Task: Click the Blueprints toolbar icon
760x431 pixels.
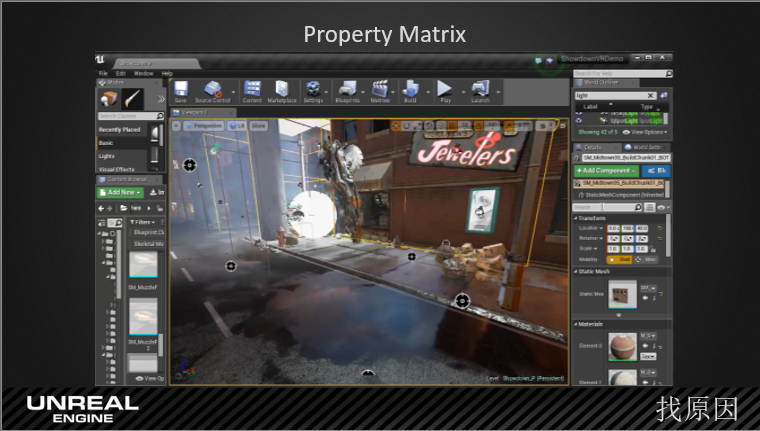Action: [347, 91]
